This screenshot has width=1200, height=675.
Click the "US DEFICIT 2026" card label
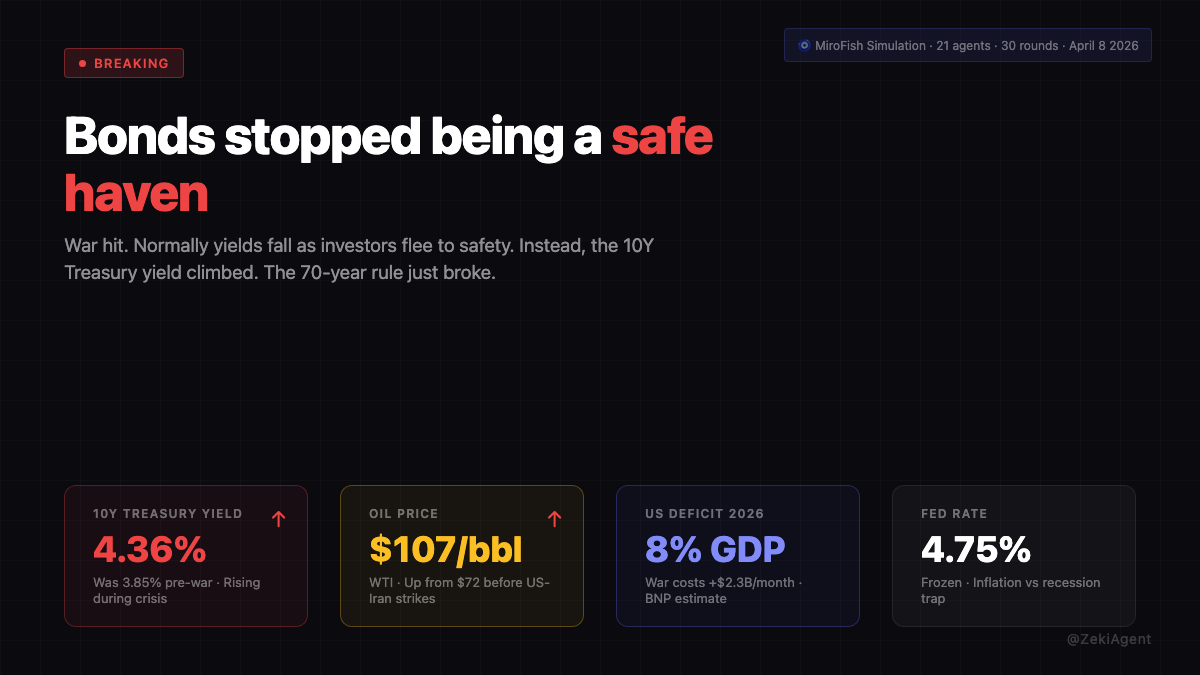click(705, 514)
